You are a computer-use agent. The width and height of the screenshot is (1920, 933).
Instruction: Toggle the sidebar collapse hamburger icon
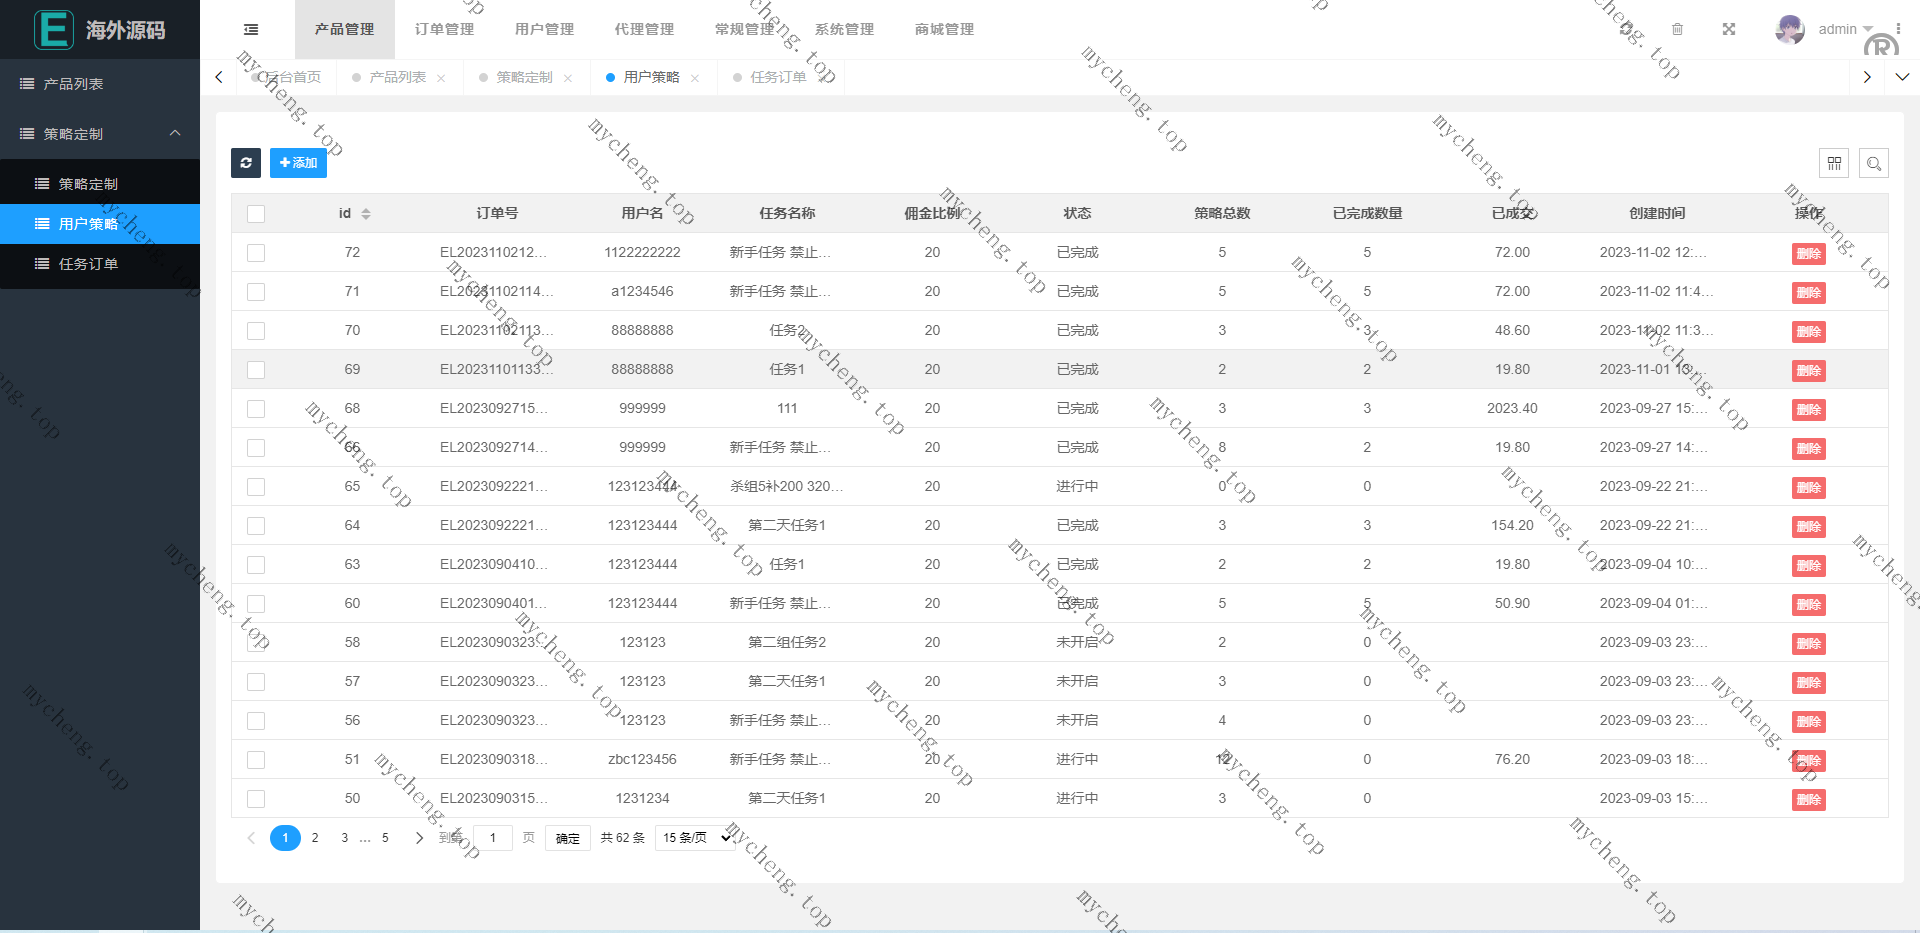(251, 30)
